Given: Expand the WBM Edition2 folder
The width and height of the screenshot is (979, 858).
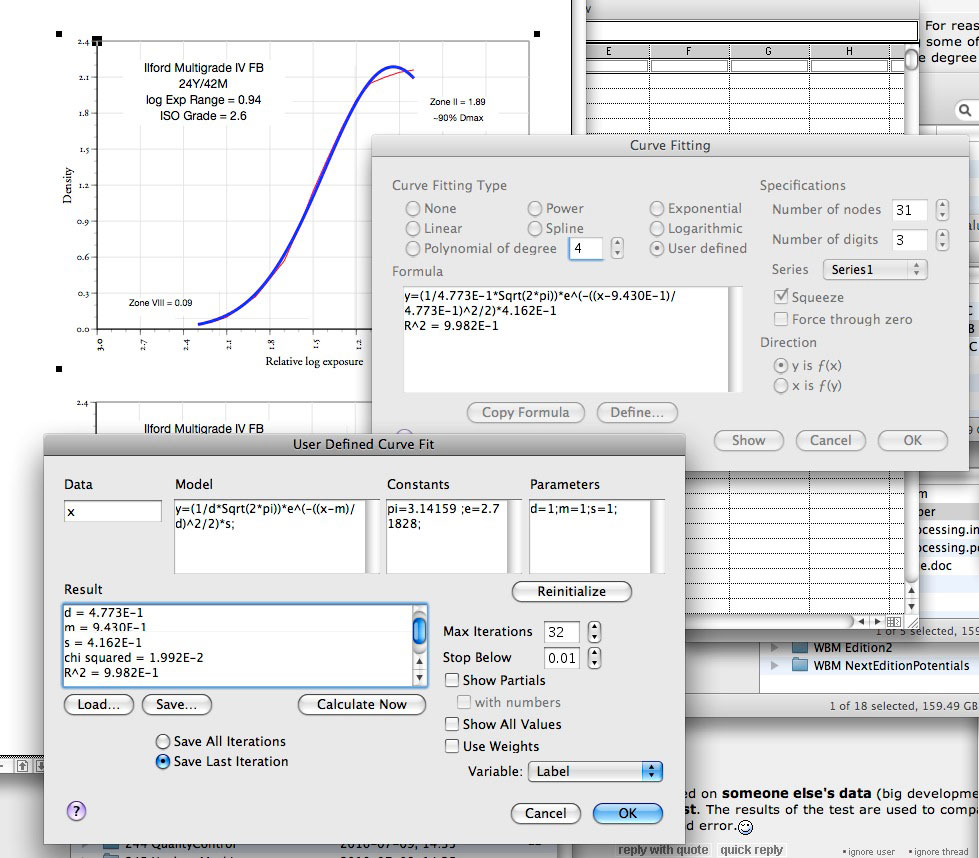Looking at the screenshot, I should point(774,647).
